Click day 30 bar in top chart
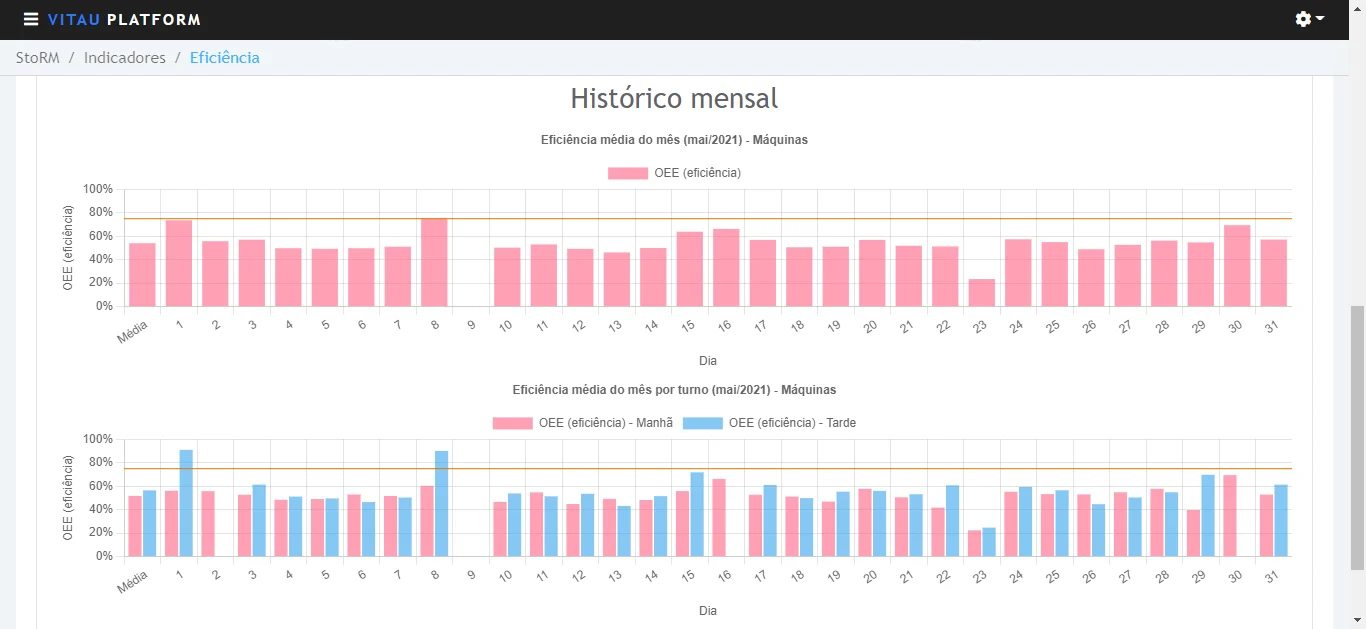Screen dimensions: 1366x629 1237,266
